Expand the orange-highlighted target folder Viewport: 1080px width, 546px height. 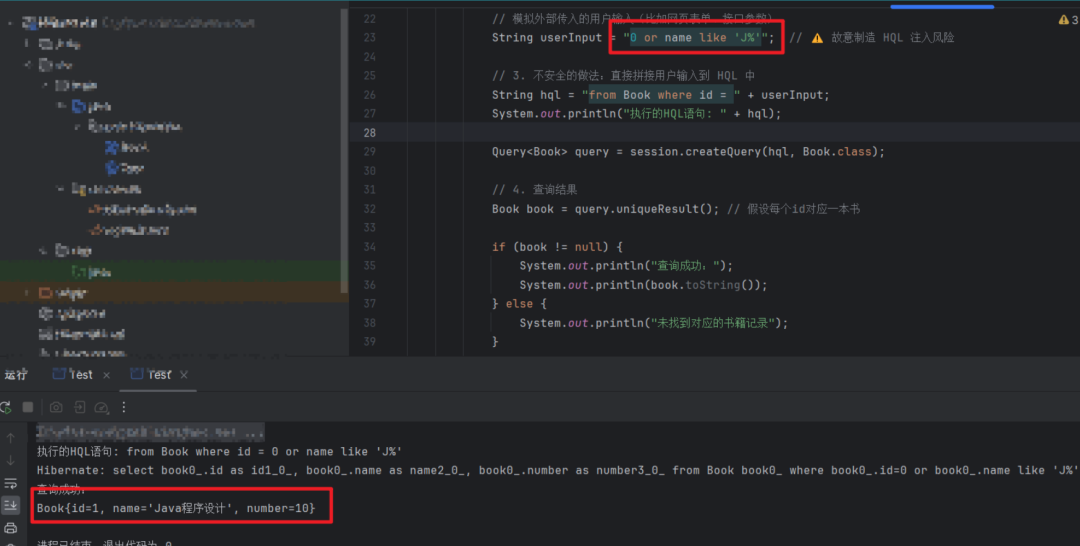point(28,293)
